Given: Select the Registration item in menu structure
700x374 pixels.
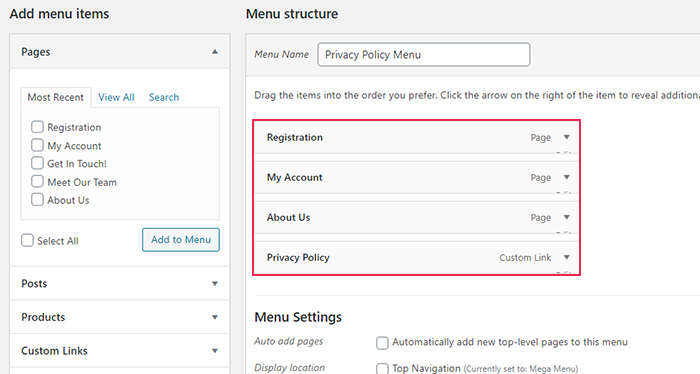Looking at the screenshot, I should point(416,137).
